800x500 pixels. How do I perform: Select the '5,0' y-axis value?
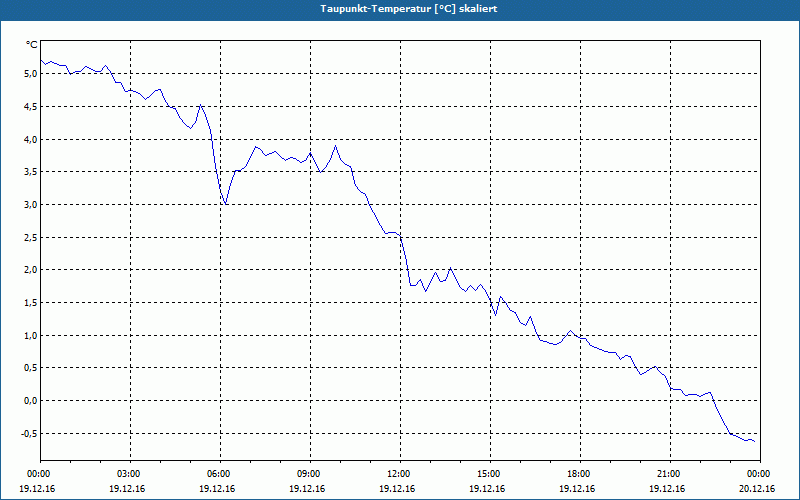click(x=31, y=74)
